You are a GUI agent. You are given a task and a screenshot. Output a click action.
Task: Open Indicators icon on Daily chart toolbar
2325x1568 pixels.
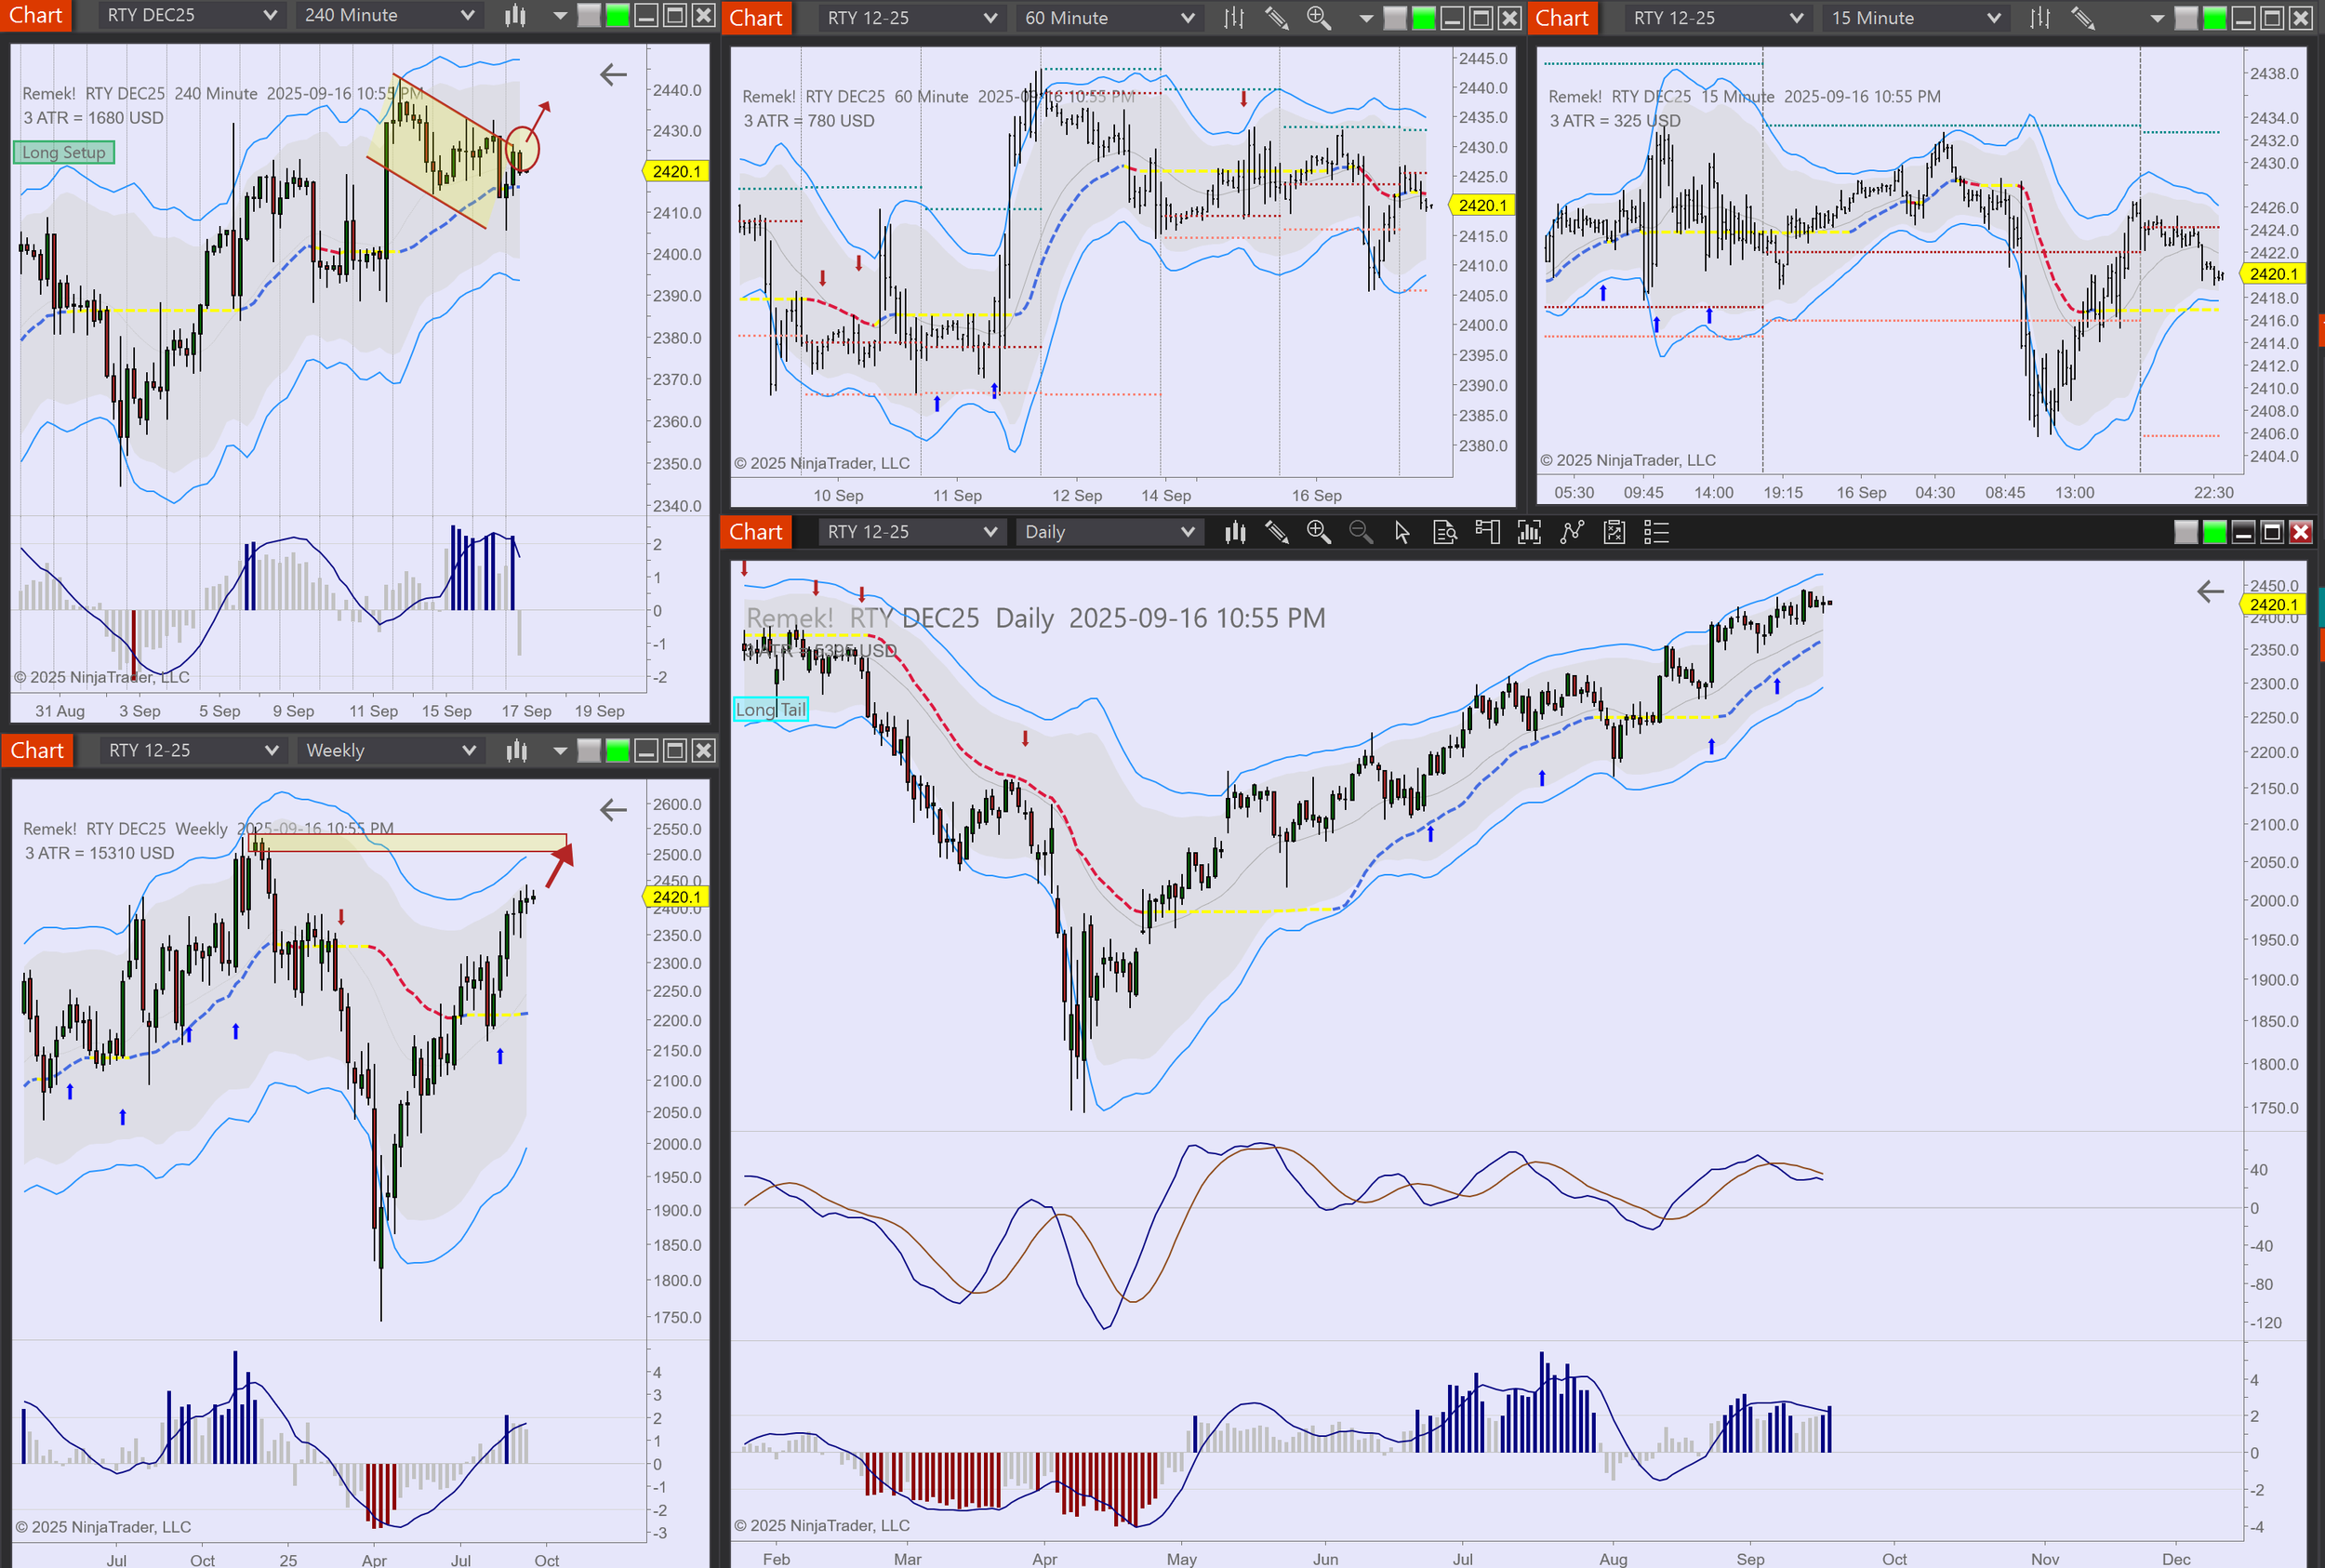[x=1528, y=532]
